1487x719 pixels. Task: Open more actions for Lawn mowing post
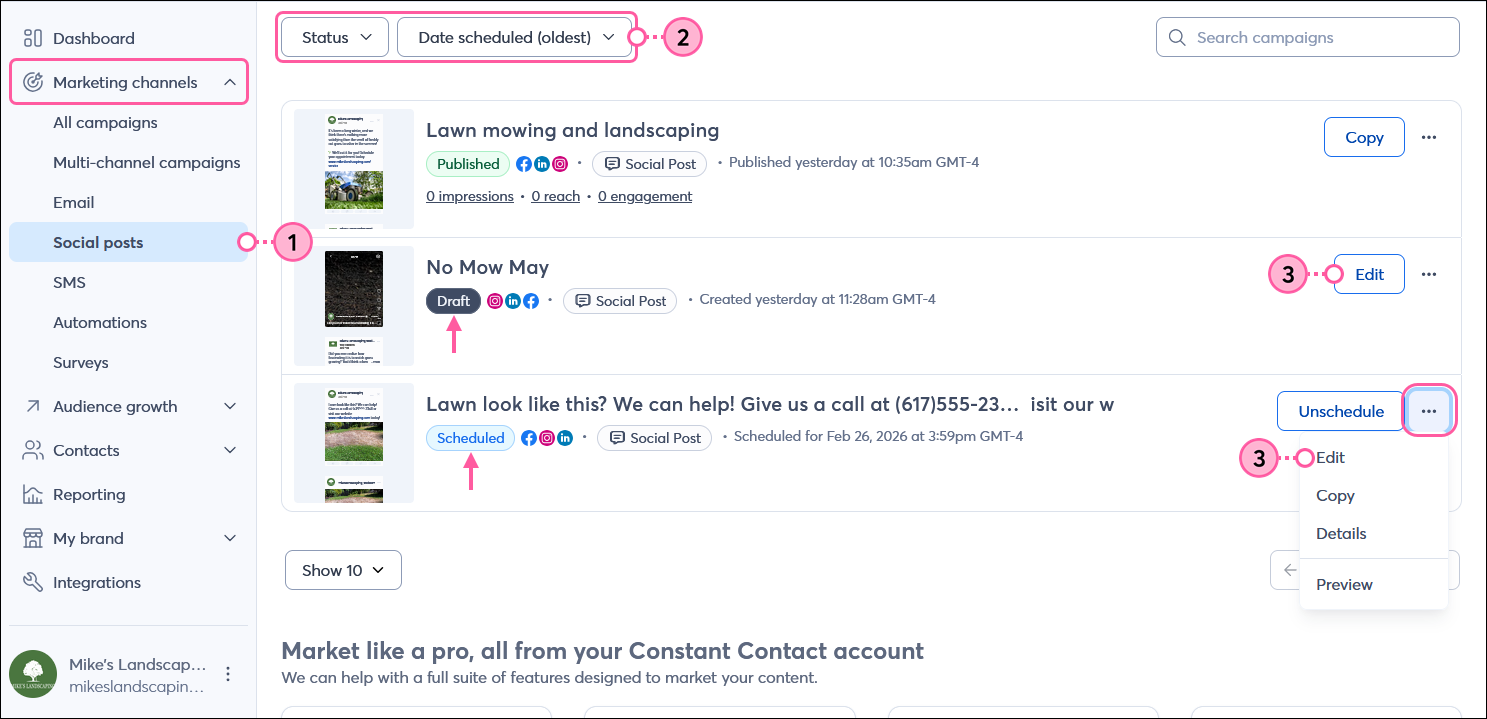tap(1429, 137)
